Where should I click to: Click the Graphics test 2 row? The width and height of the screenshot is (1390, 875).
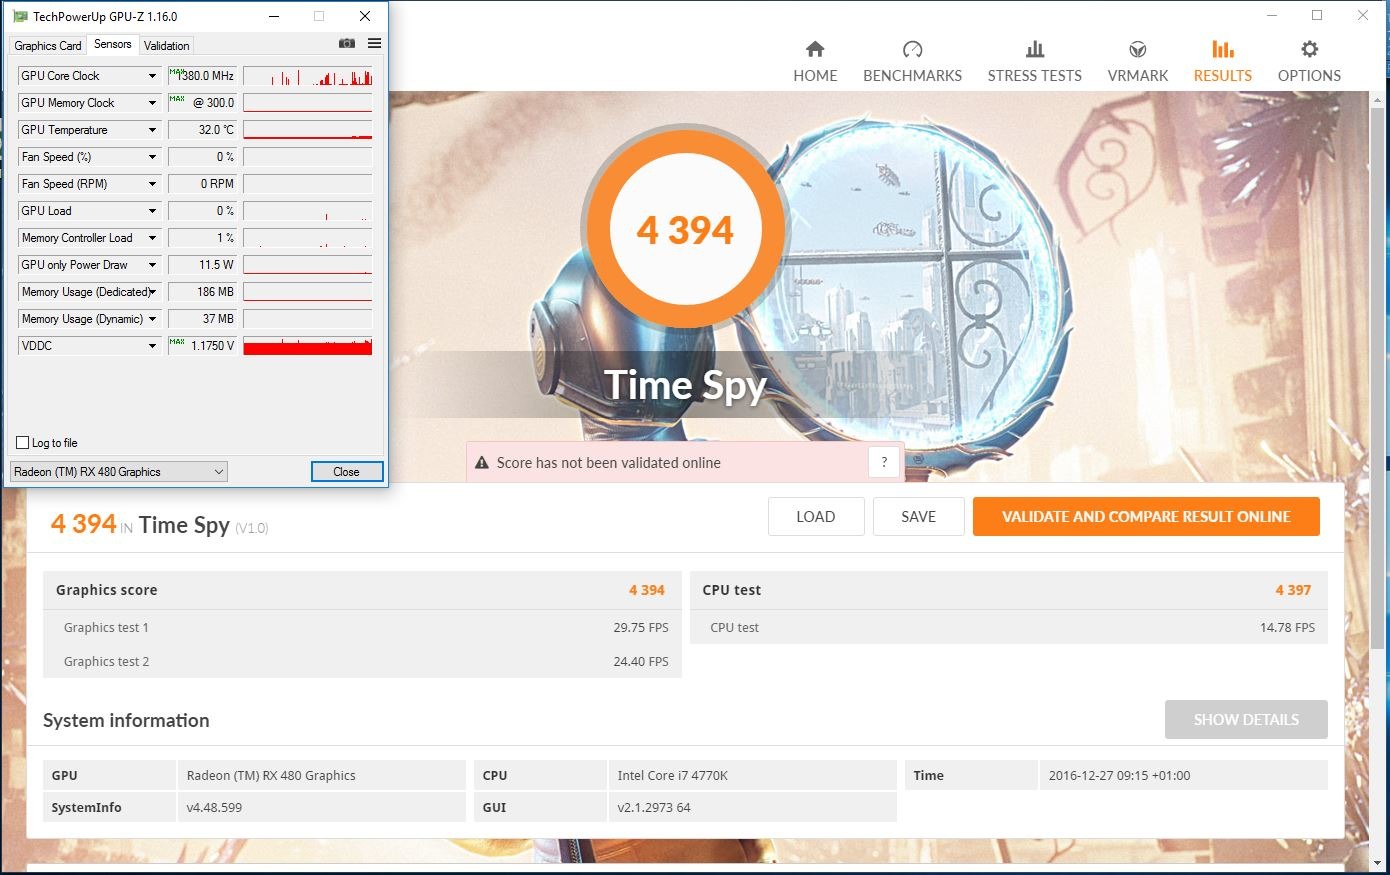[x=362, y=662]
